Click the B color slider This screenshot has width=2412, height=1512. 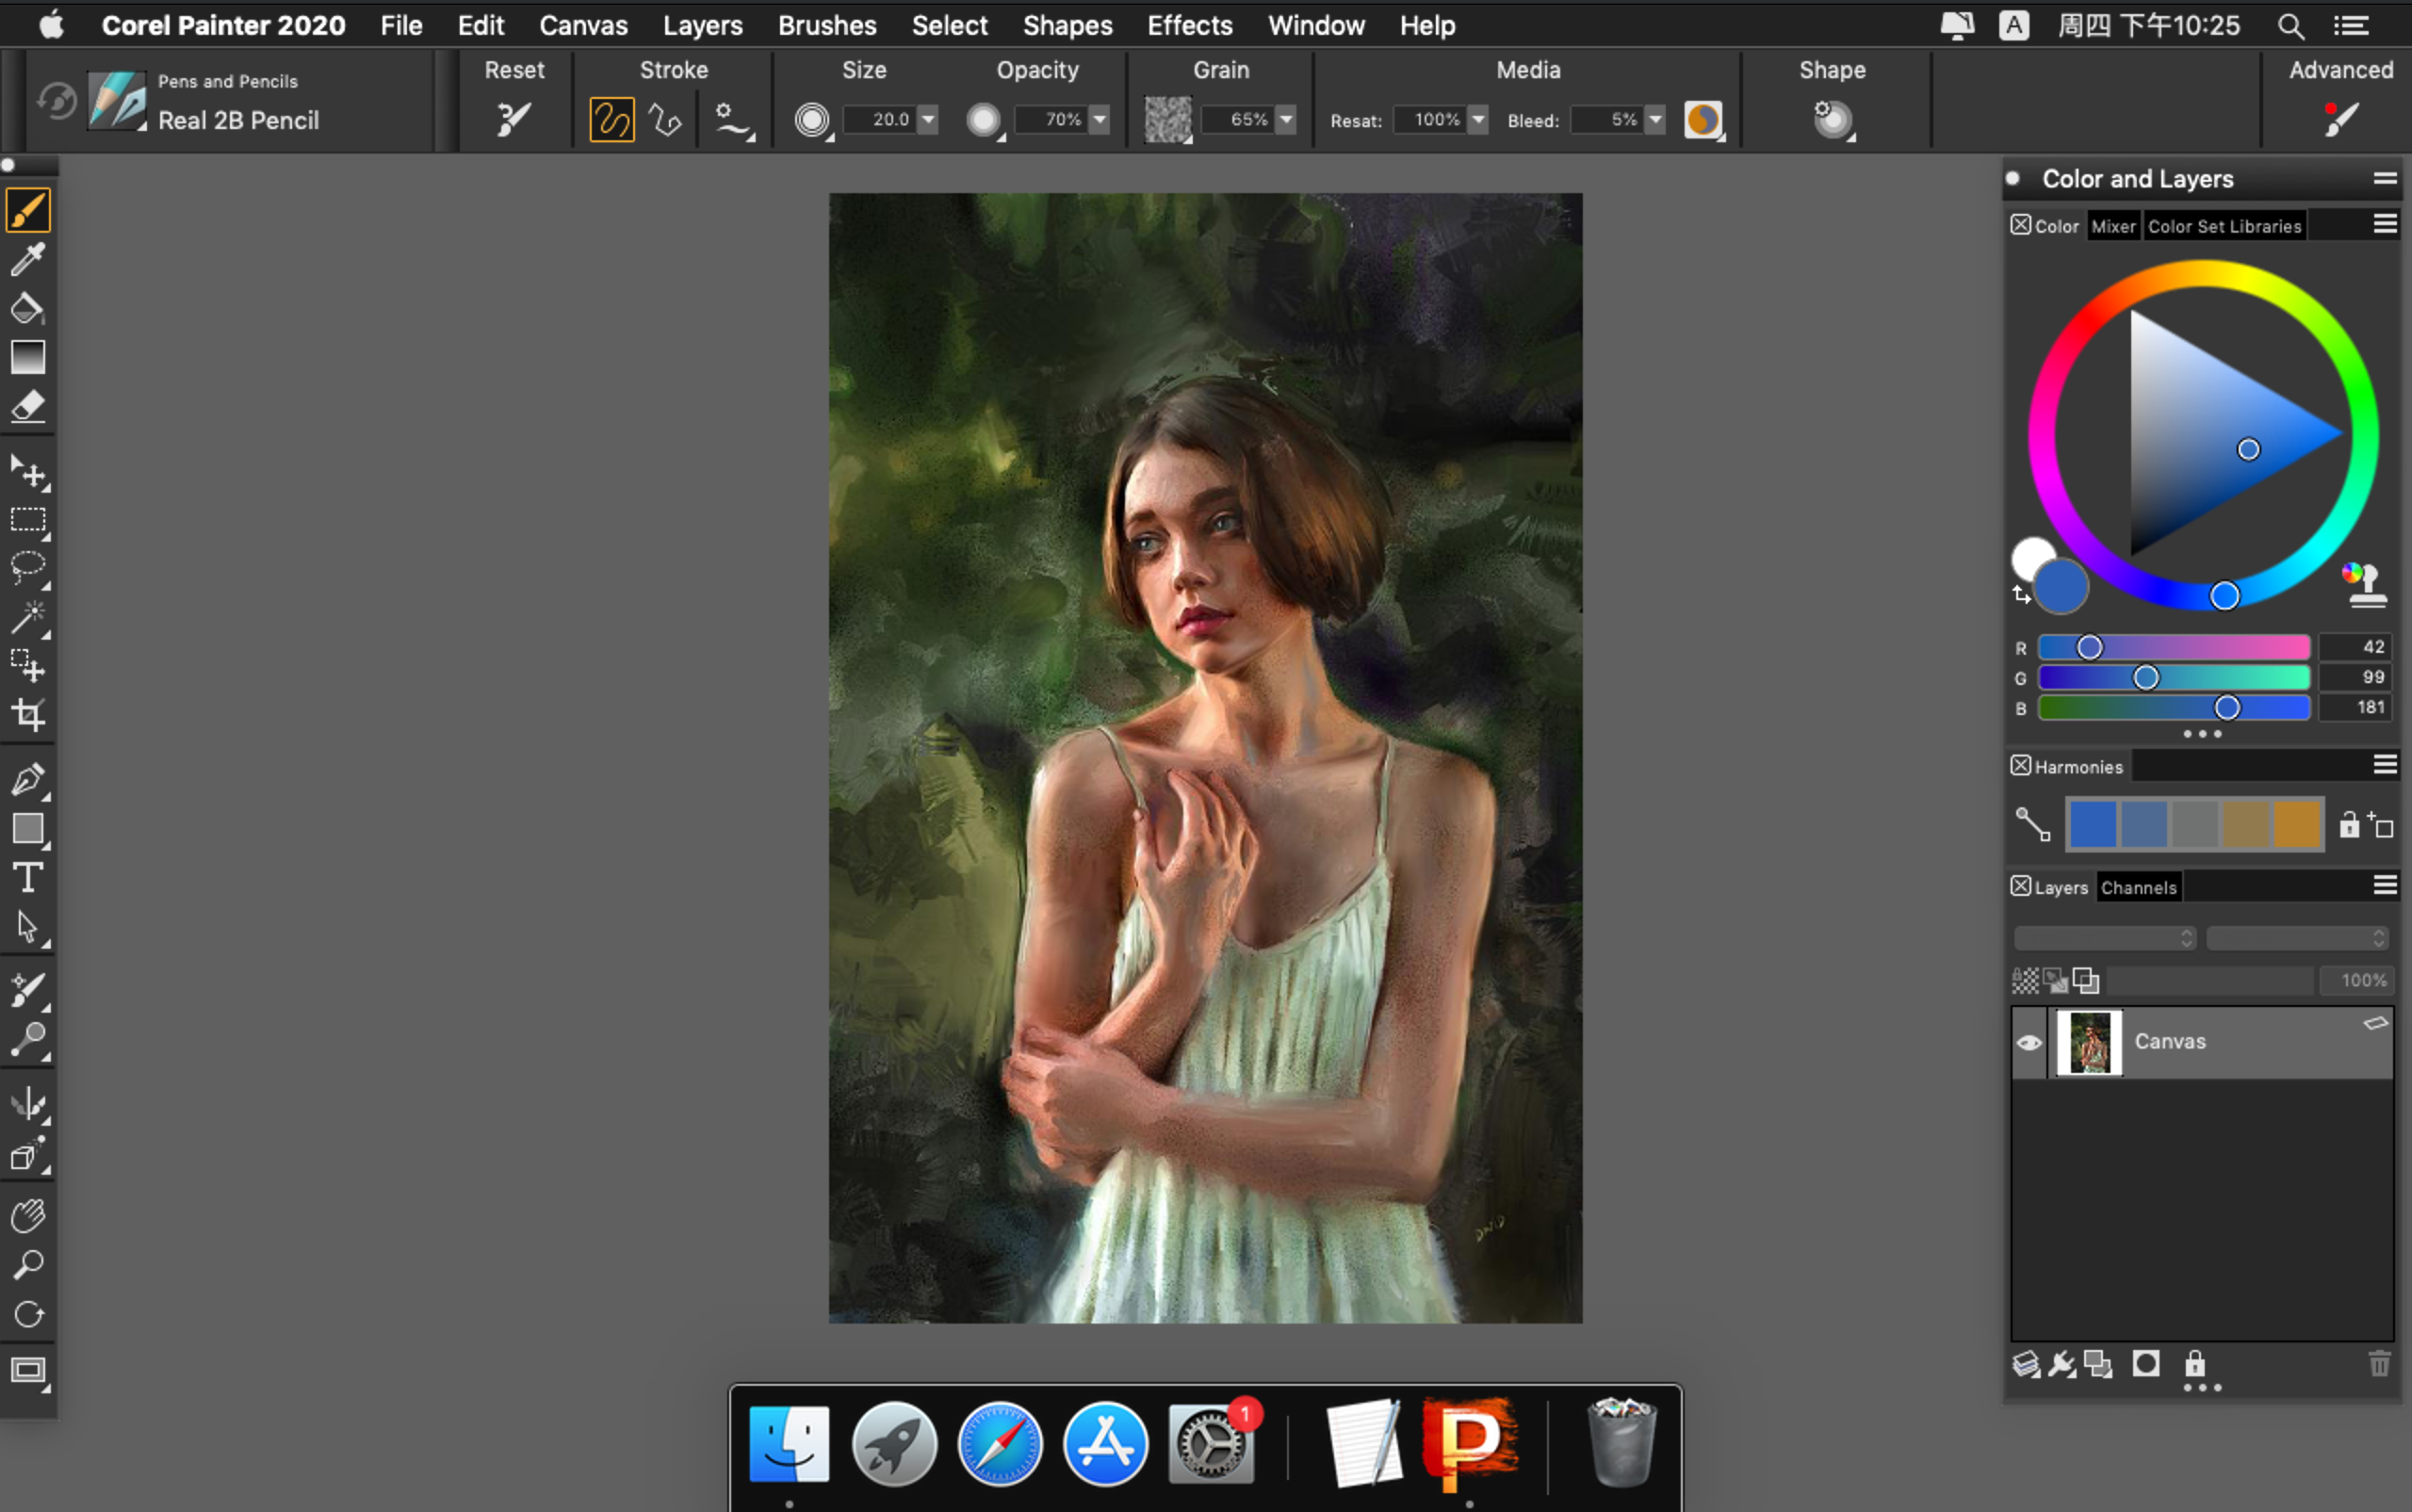point(2174,707)
